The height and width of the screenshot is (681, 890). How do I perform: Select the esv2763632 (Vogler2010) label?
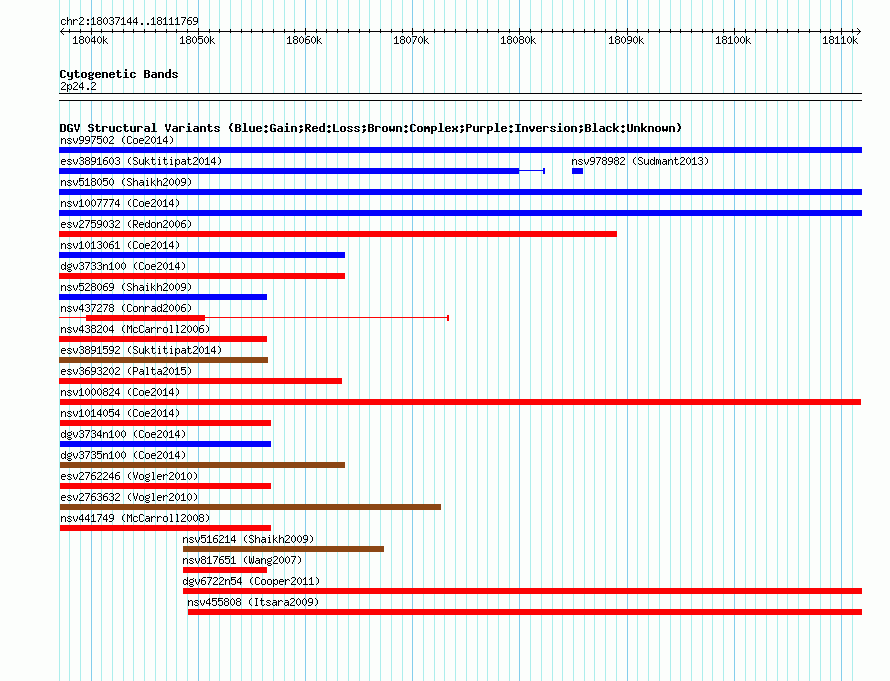coord(129,497)
